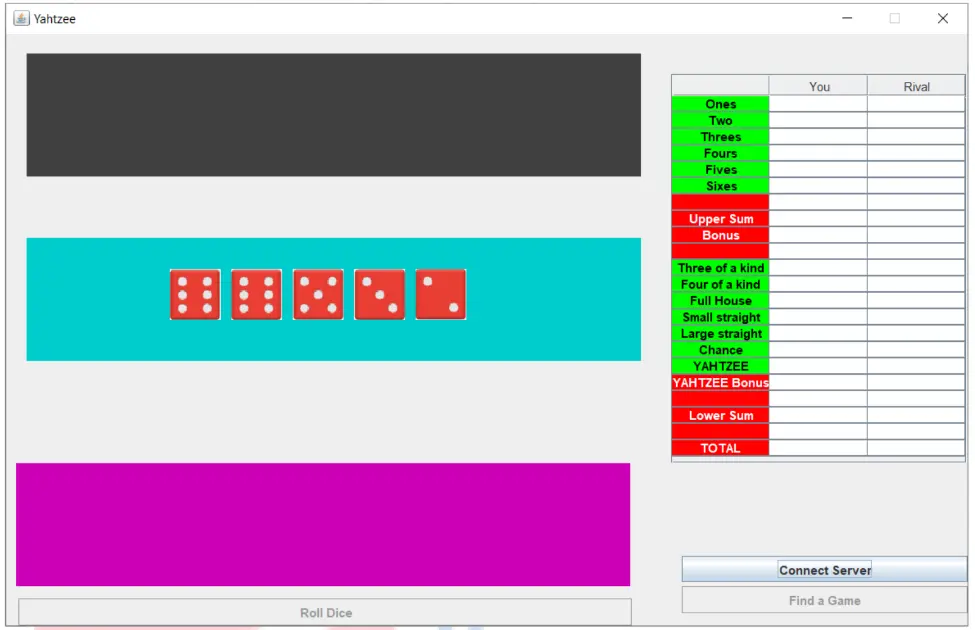Screen dimensions: 975x630
Task: Select the die showing five
Action: click(318, 294)
